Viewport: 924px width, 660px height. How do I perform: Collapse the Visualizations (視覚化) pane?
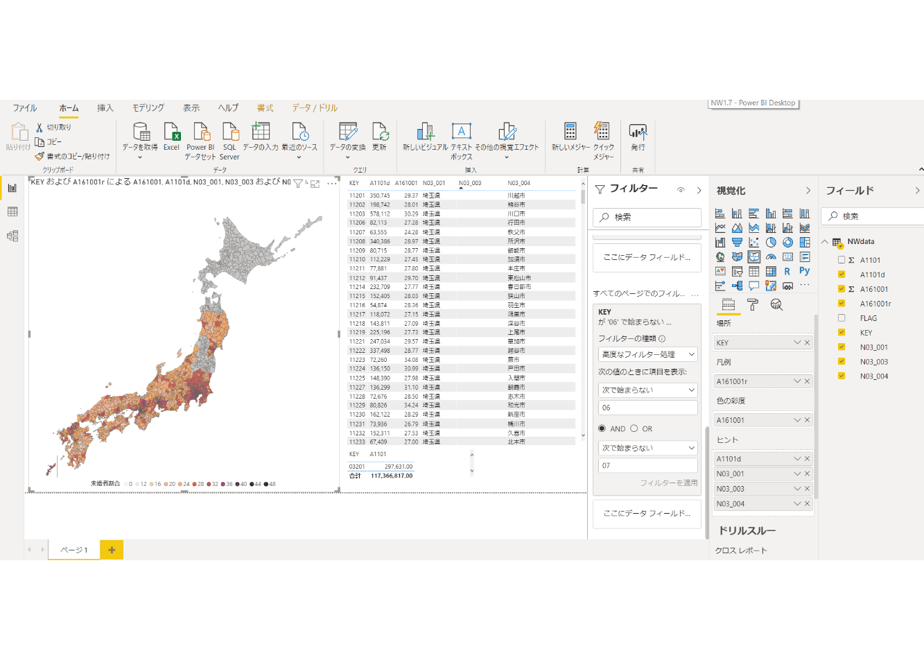[x=808, y=190]
